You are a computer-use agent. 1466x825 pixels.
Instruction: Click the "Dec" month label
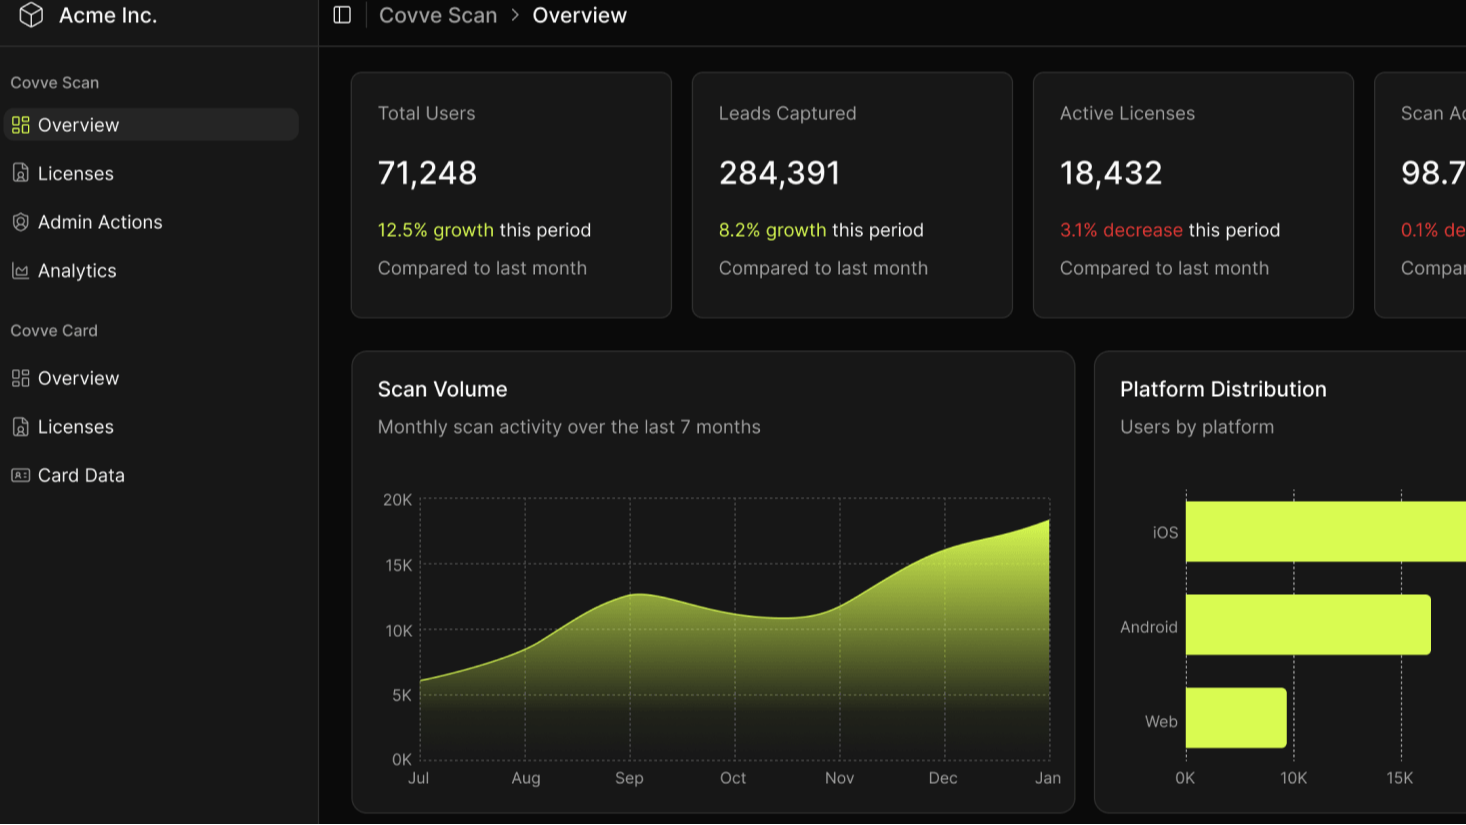click(x=943, y=778)
